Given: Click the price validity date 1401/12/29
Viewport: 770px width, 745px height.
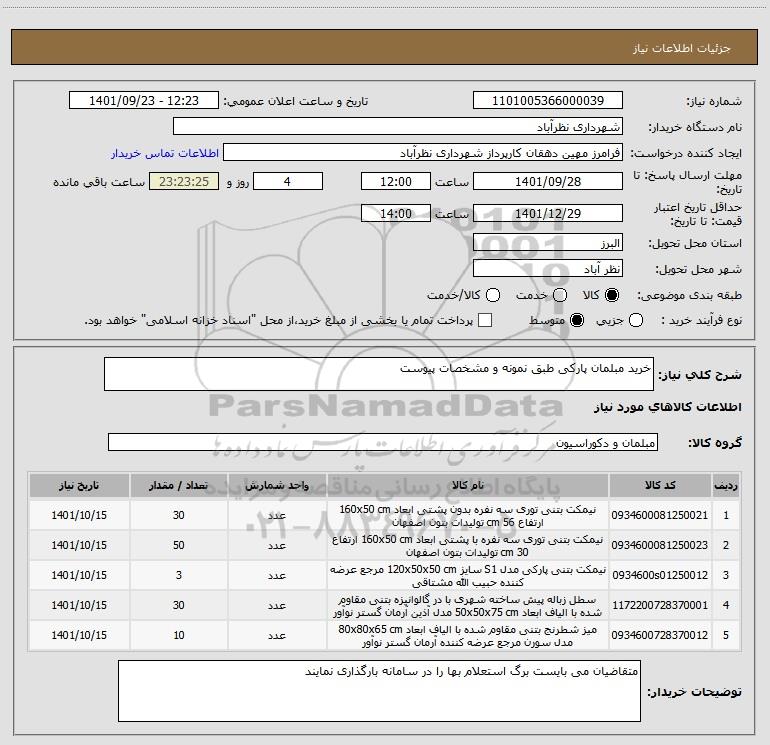Looking at the screenshot, I should 548,213.
